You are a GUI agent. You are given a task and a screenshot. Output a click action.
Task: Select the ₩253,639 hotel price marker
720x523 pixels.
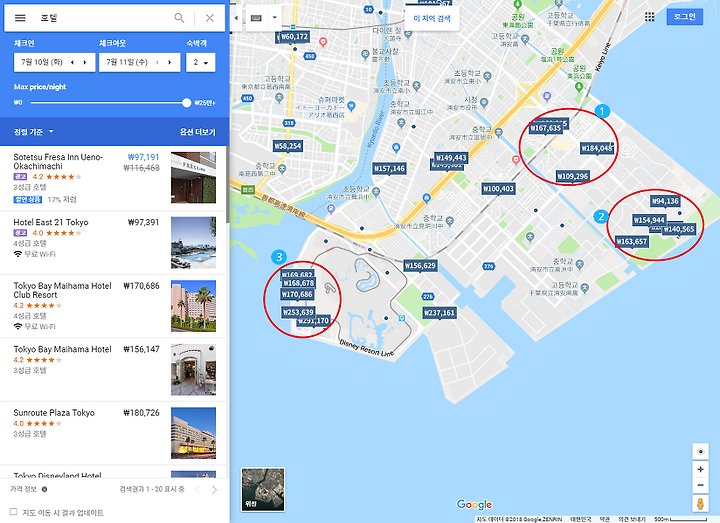coord(298,312)
